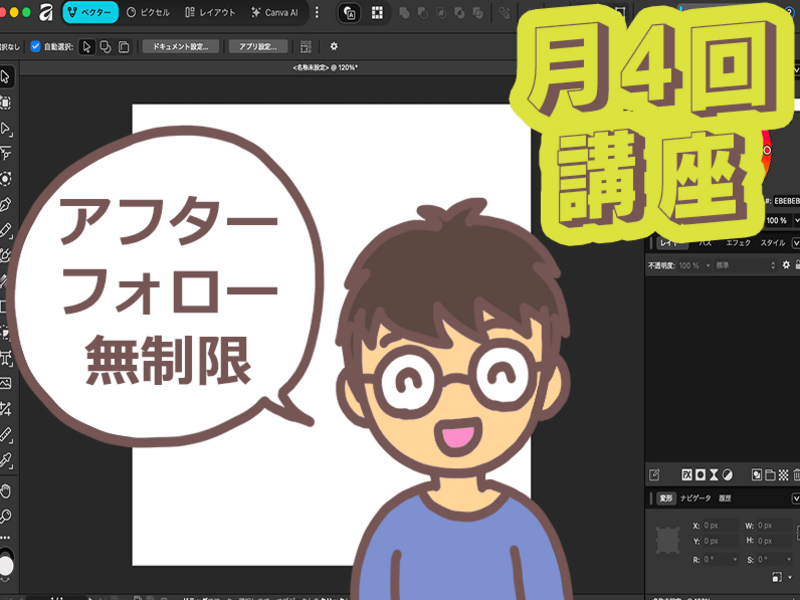This screenshot has width=800, height=600.
Task: Open layer effects fx icon
Action: (687, 475)
